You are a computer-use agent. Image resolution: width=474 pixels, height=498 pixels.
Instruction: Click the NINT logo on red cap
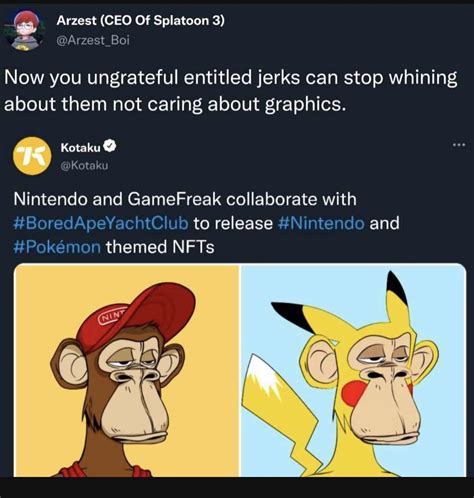click(112, 315)
